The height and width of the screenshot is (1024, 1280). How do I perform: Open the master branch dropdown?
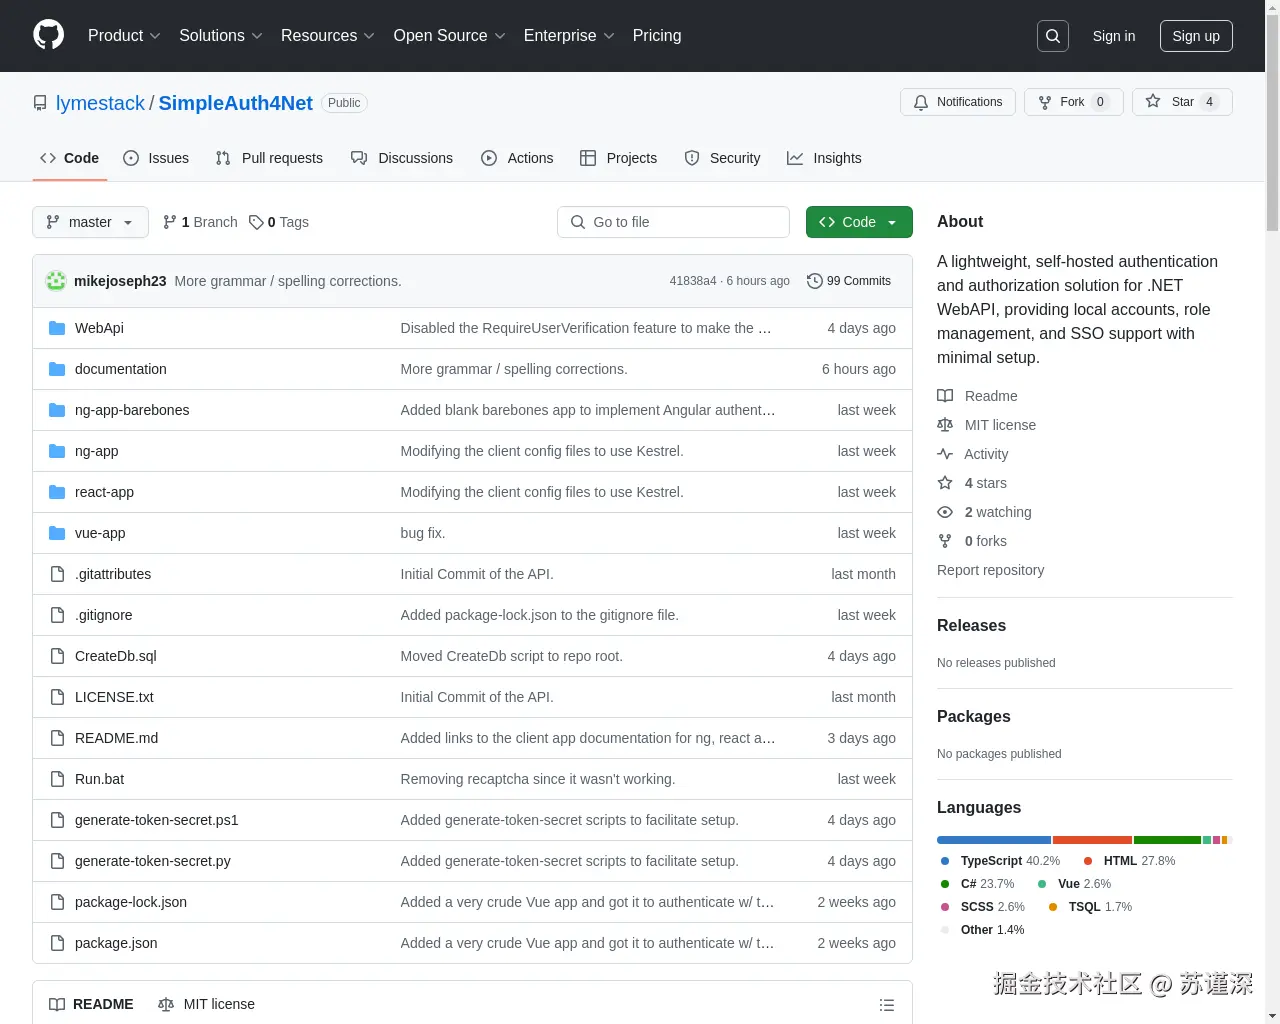click(x=90, y=222)
